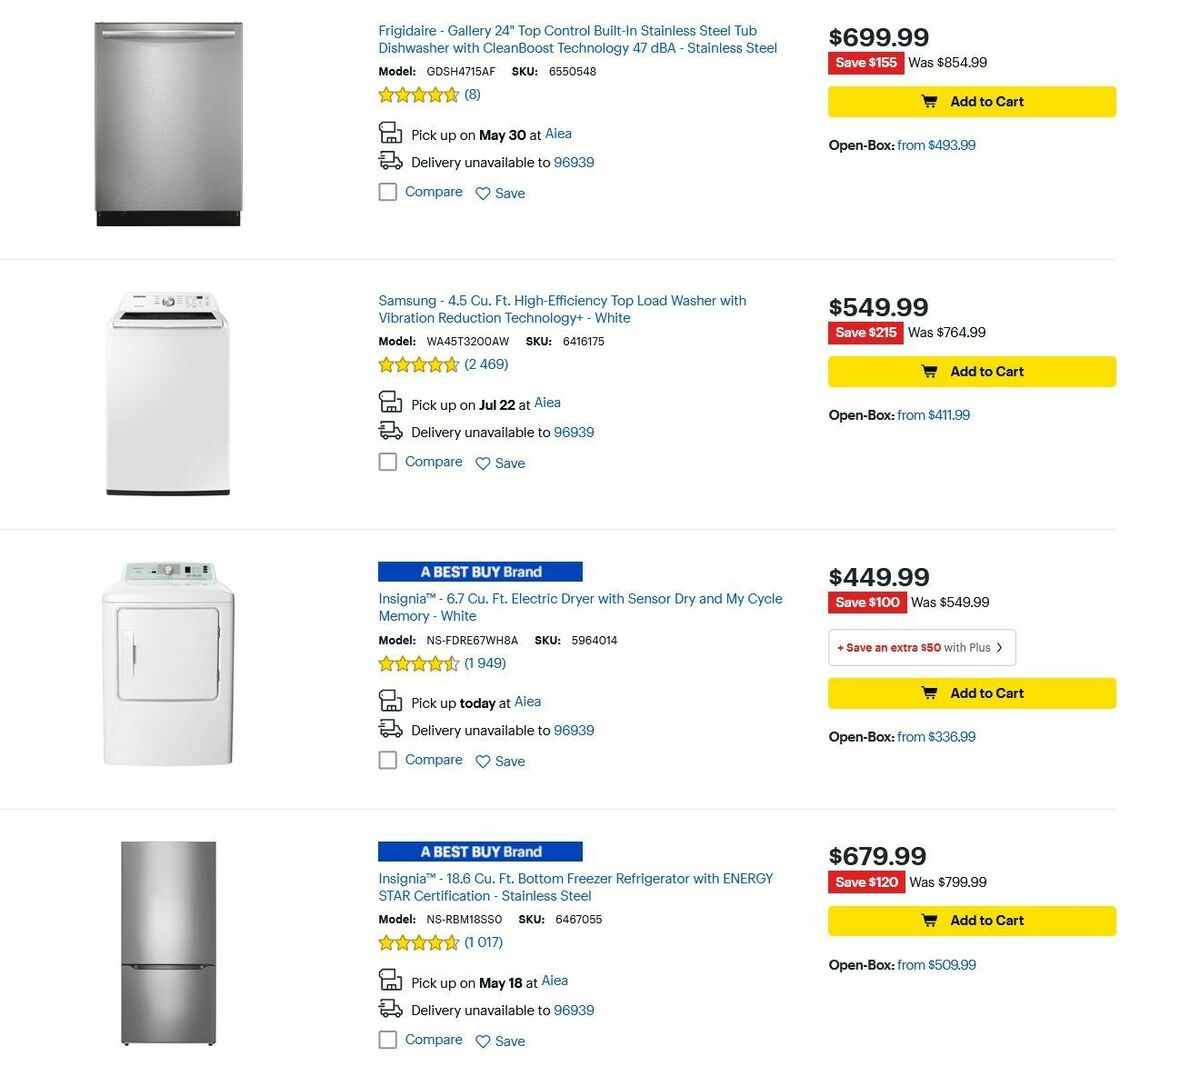1200x1076 pixels.
Task: Click the store pickup icon for Samsung washer
Action: [389, 401]
